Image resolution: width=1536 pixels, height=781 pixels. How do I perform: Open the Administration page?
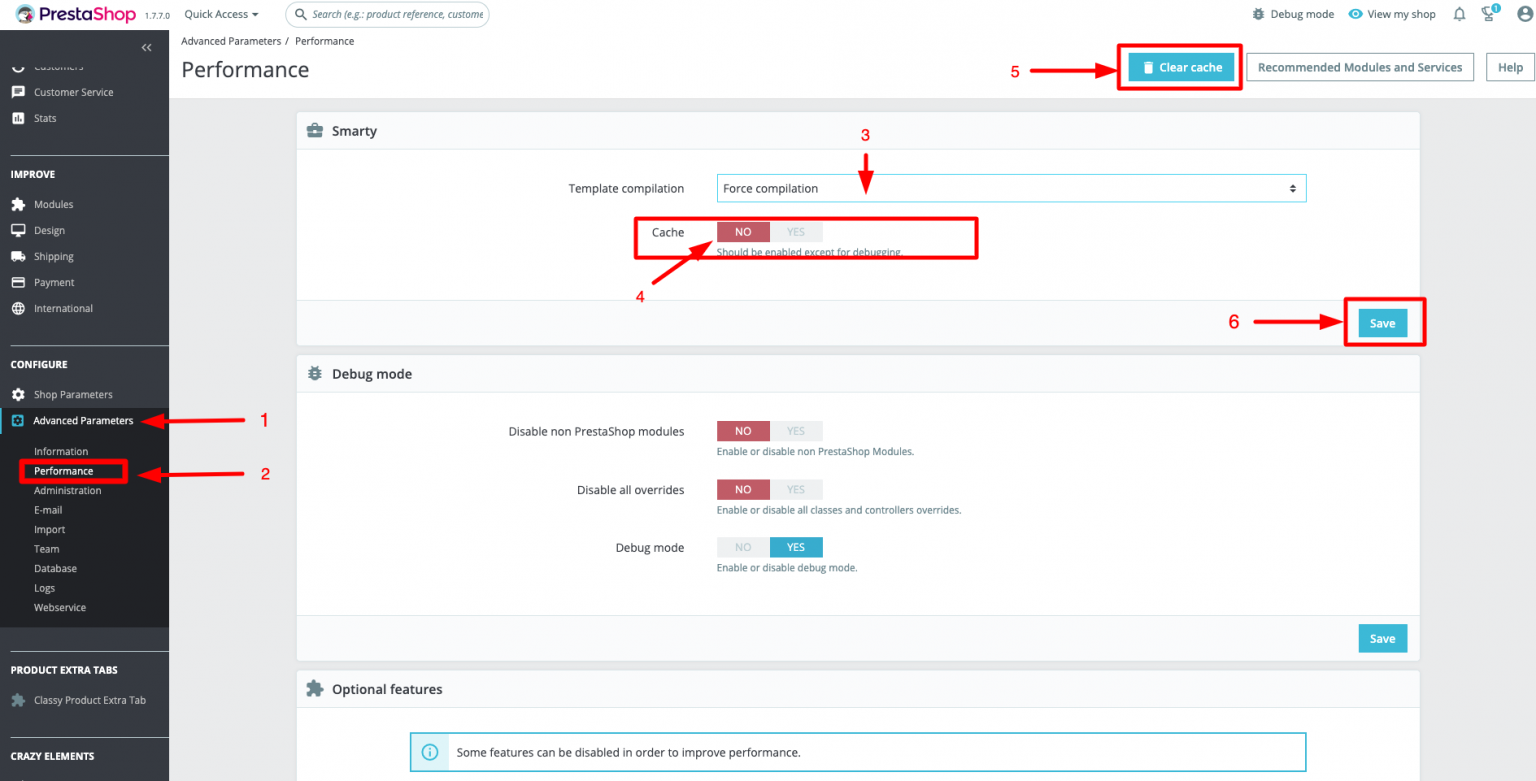[x=67, y=490]
